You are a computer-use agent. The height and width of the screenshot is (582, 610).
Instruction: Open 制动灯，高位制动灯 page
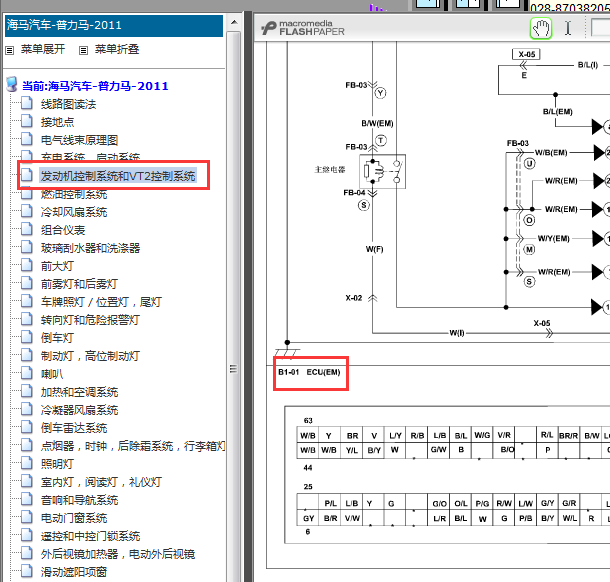click(90, 356)
